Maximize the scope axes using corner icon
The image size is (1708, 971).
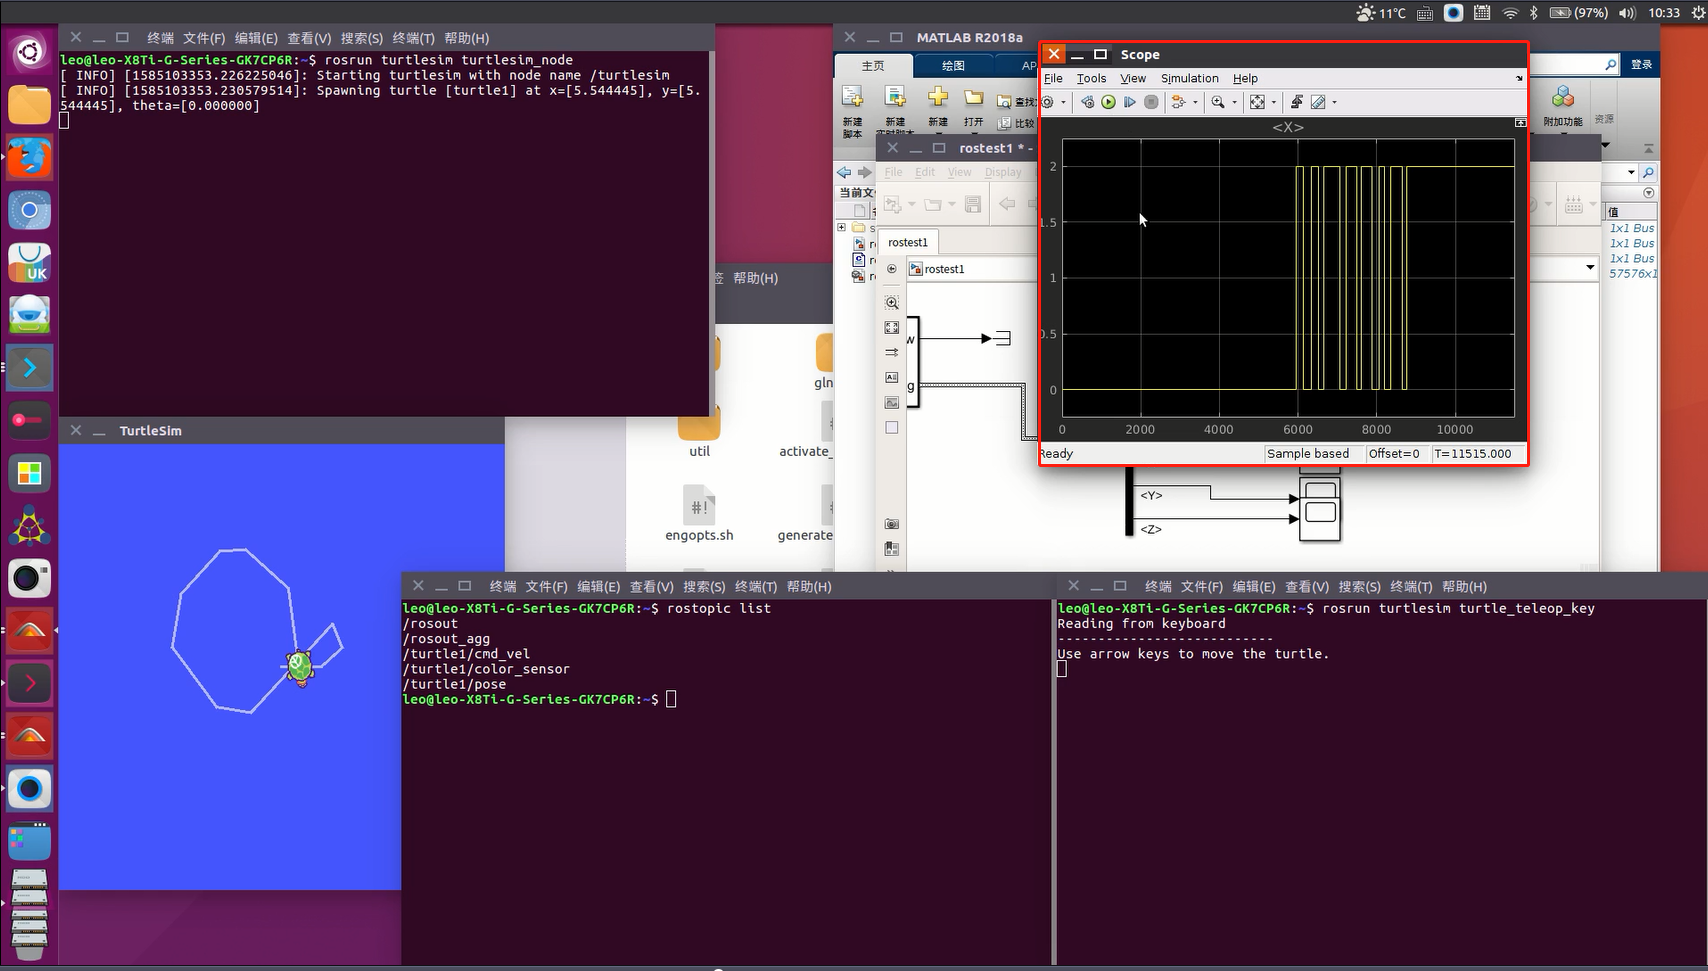pyautogui.click(x=1520, y=123)
